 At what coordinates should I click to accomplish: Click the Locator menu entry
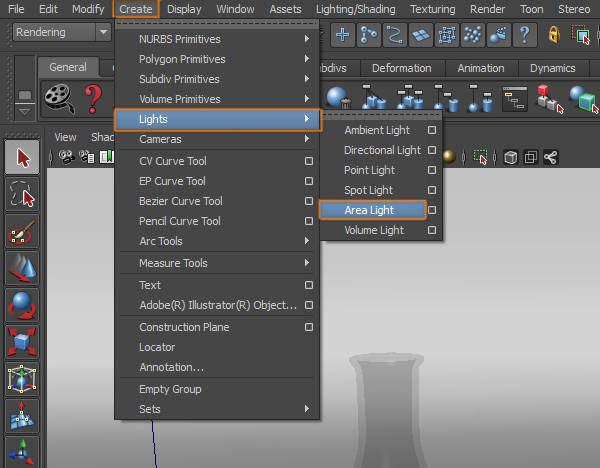click(157, 347)
